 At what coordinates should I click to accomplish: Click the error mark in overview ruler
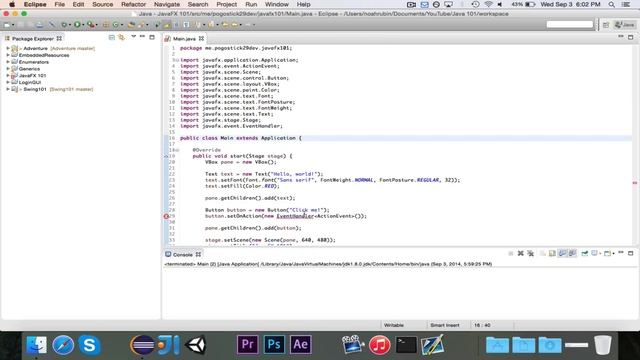coord(635,183)
